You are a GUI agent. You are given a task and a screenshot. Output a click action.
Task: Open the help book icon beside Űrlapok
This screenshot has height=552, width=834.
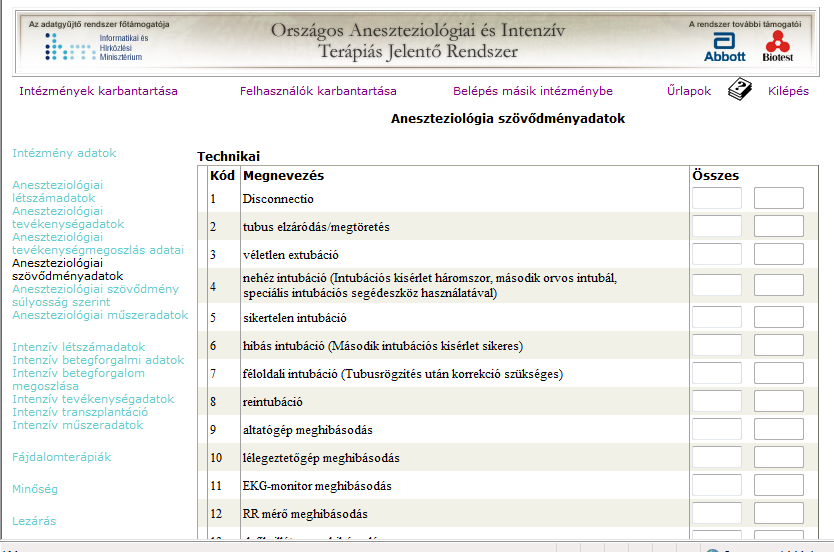point(739,89)
